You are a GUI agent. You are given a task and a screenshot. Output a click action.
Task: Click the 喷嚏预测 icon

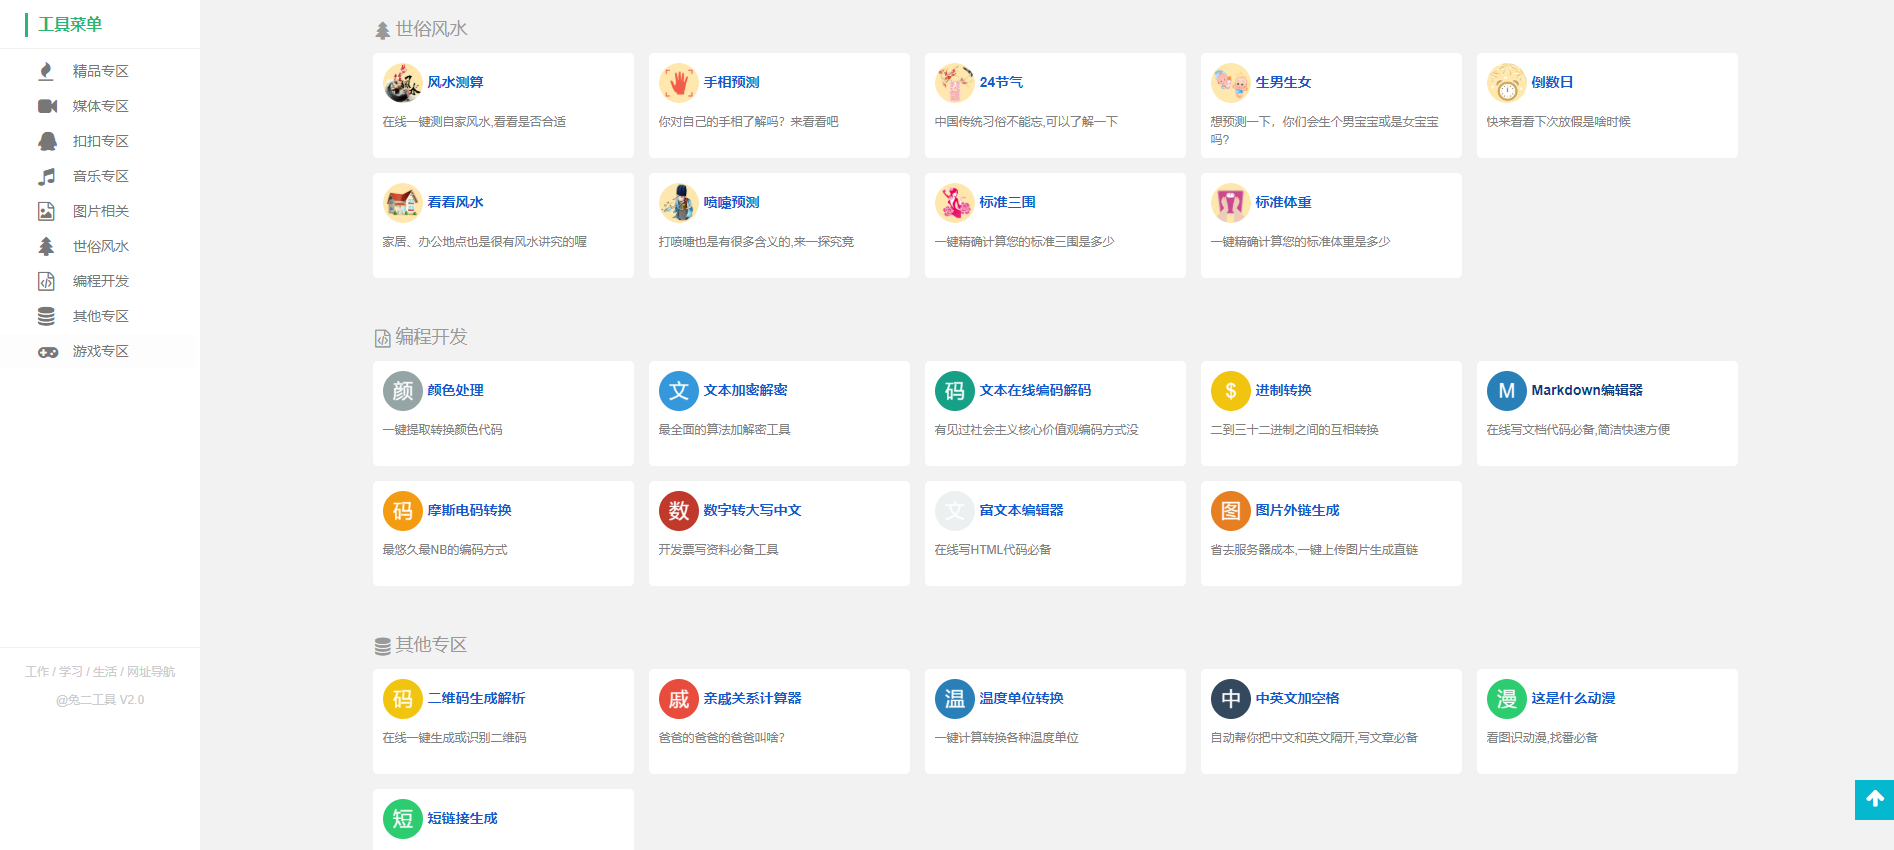coord(679,203)
